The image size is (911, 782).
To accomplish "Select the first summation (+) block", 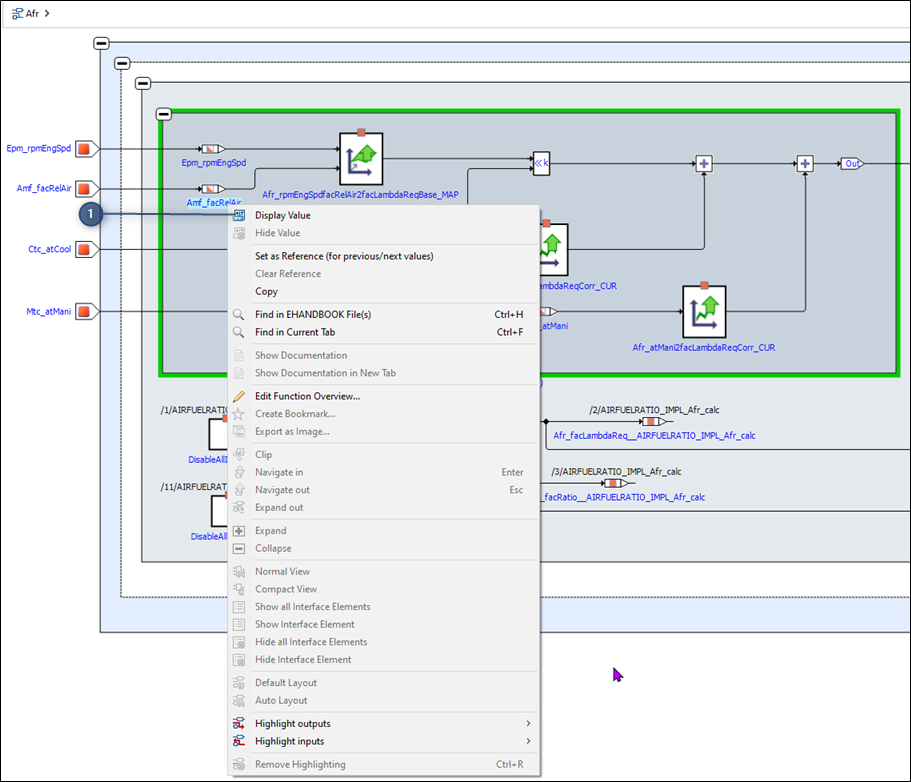I will point(704,163).
